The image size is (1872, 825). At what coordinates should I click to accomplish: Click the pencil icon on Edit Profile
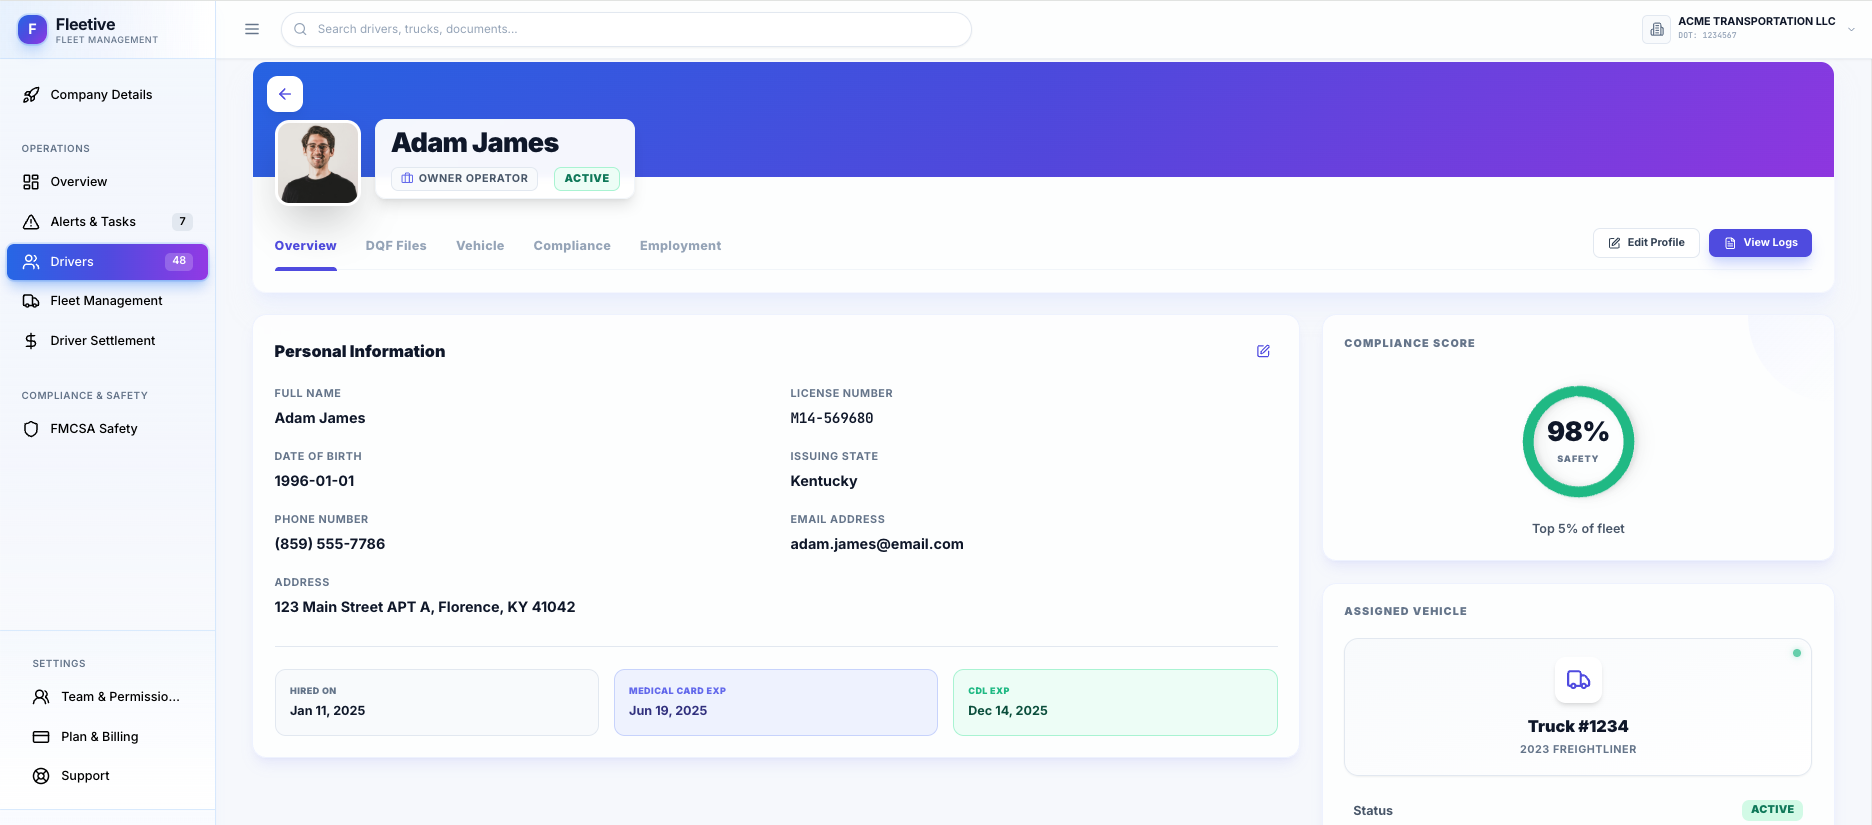click(x=1614, y=243)
